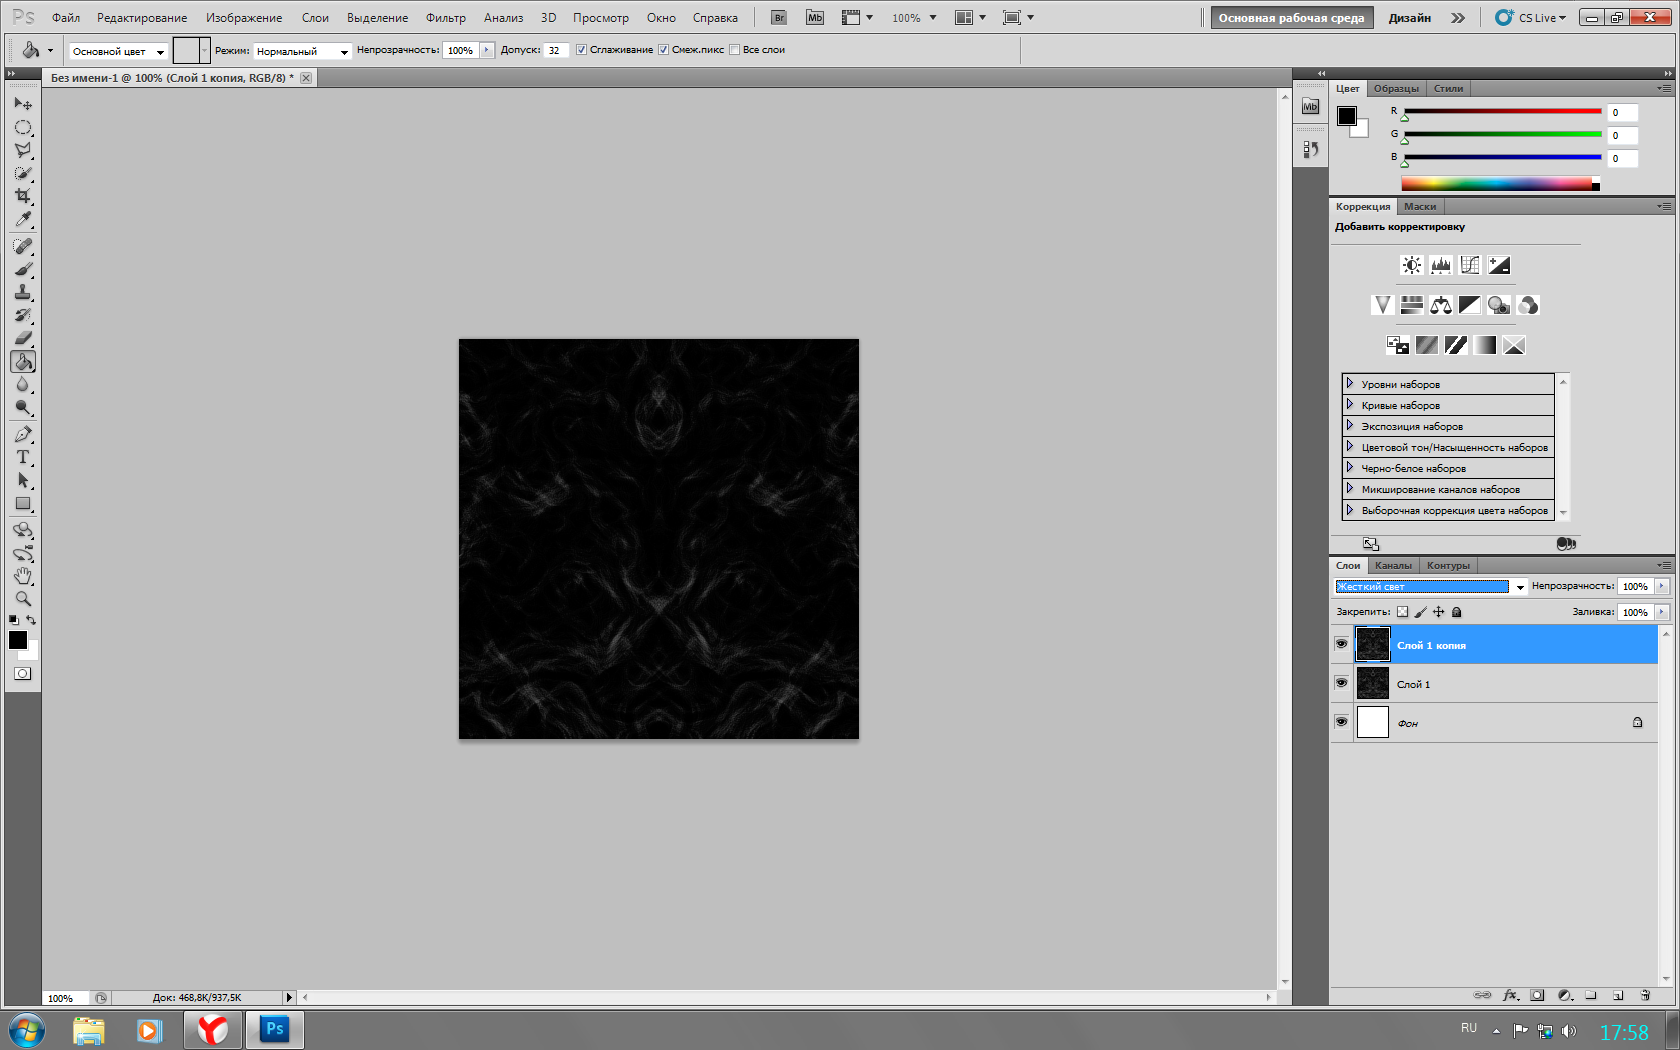
Task: Expand Экспозиция наборов presets
Action: pyautogui.click(x=1349, y=426)
